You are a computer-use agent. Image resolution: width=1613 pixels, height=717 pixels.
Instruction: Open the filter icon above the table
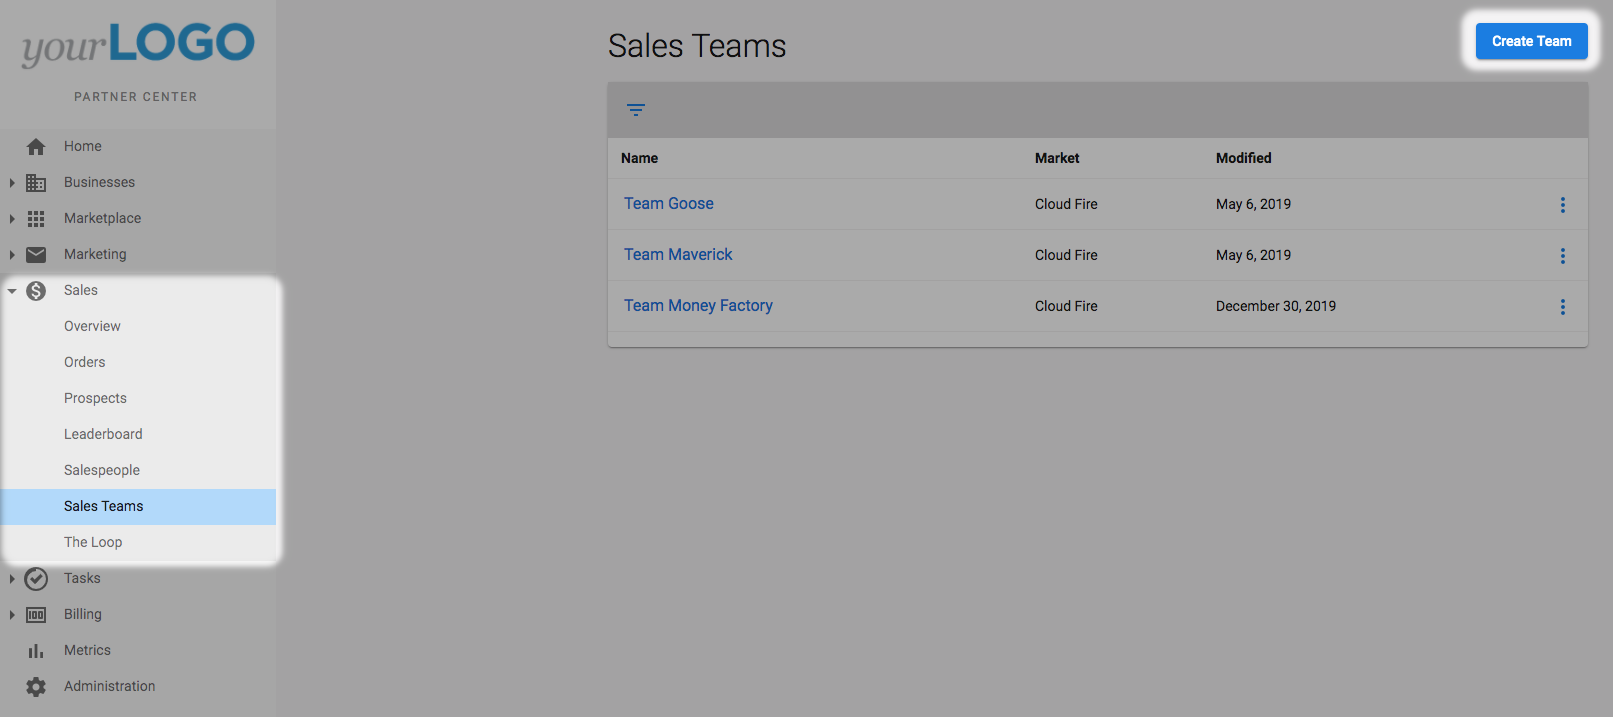click(636, 110)
